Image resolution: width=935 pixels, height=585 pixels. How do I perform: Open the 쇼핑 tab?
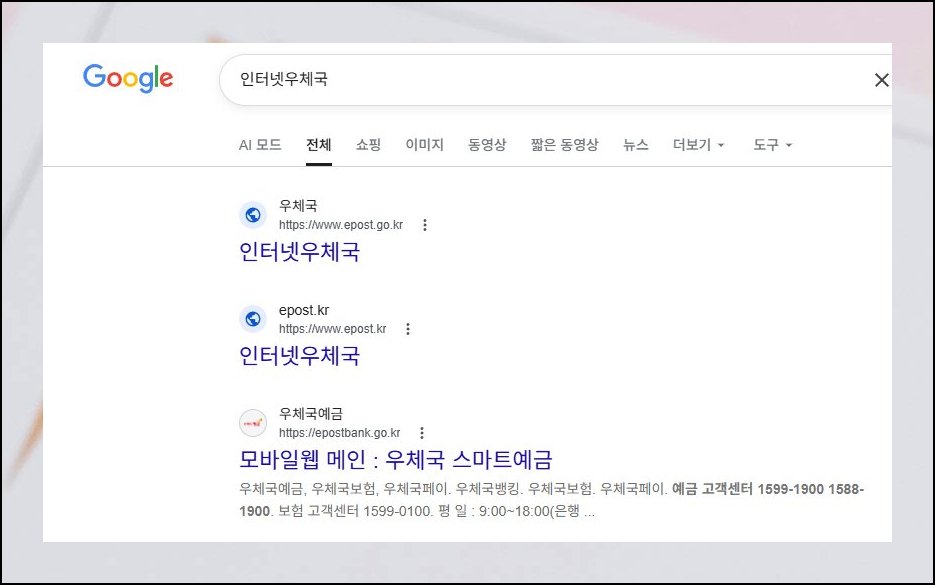(x=369, y=145)
